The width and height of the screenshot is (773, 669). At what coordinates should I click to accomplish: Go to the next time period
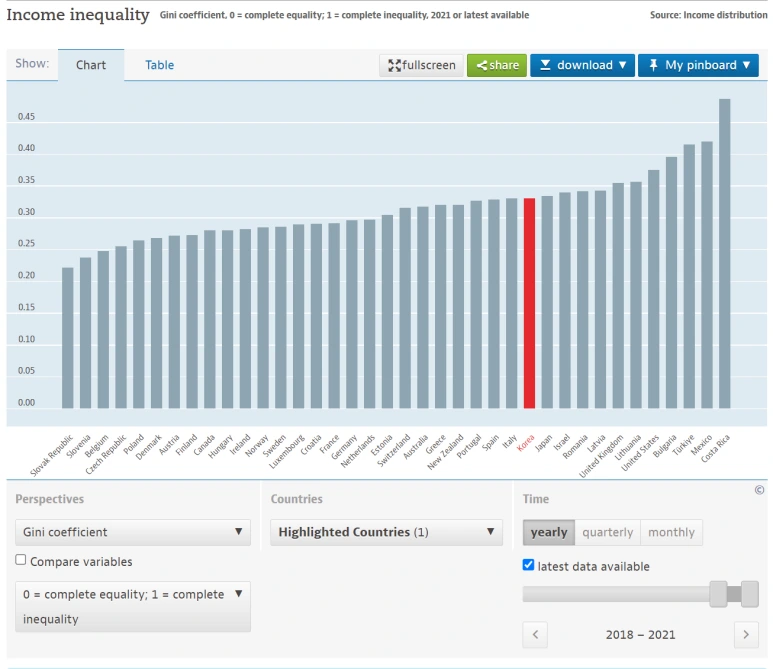746,634
